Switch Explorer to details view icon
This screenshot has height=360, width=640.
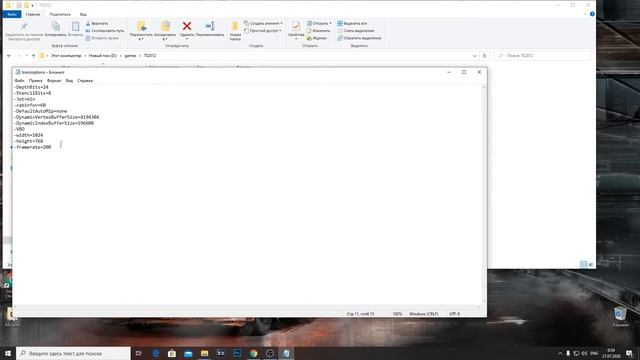click(584, 264)
